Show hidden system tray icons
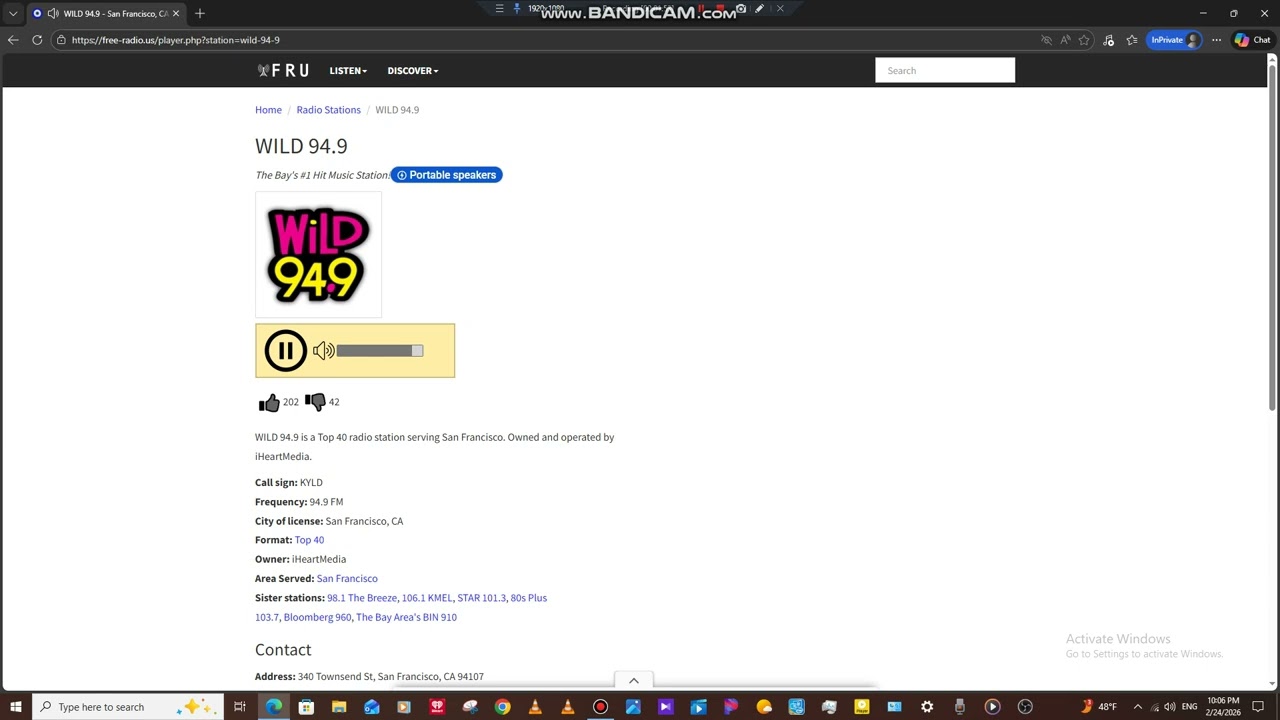 pyautogui.click(x=1137, y=707)
